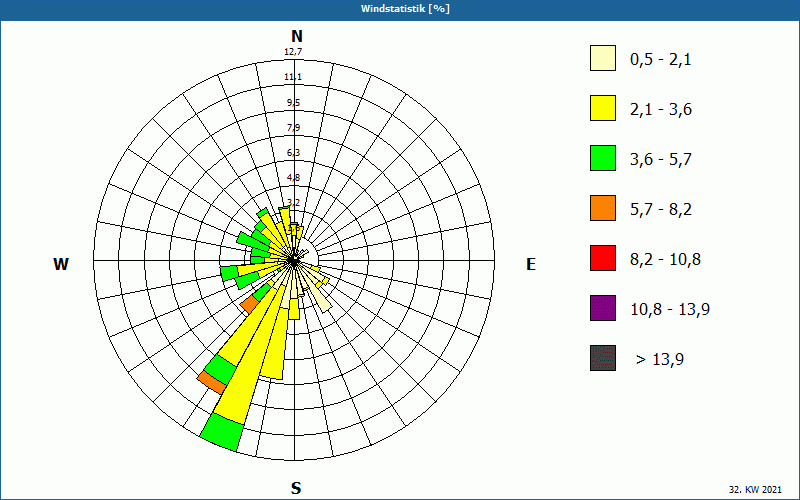Screen dimensions: 800x500
Task: Click the green tip of the longest south-southwest bar
Action: 221,433
